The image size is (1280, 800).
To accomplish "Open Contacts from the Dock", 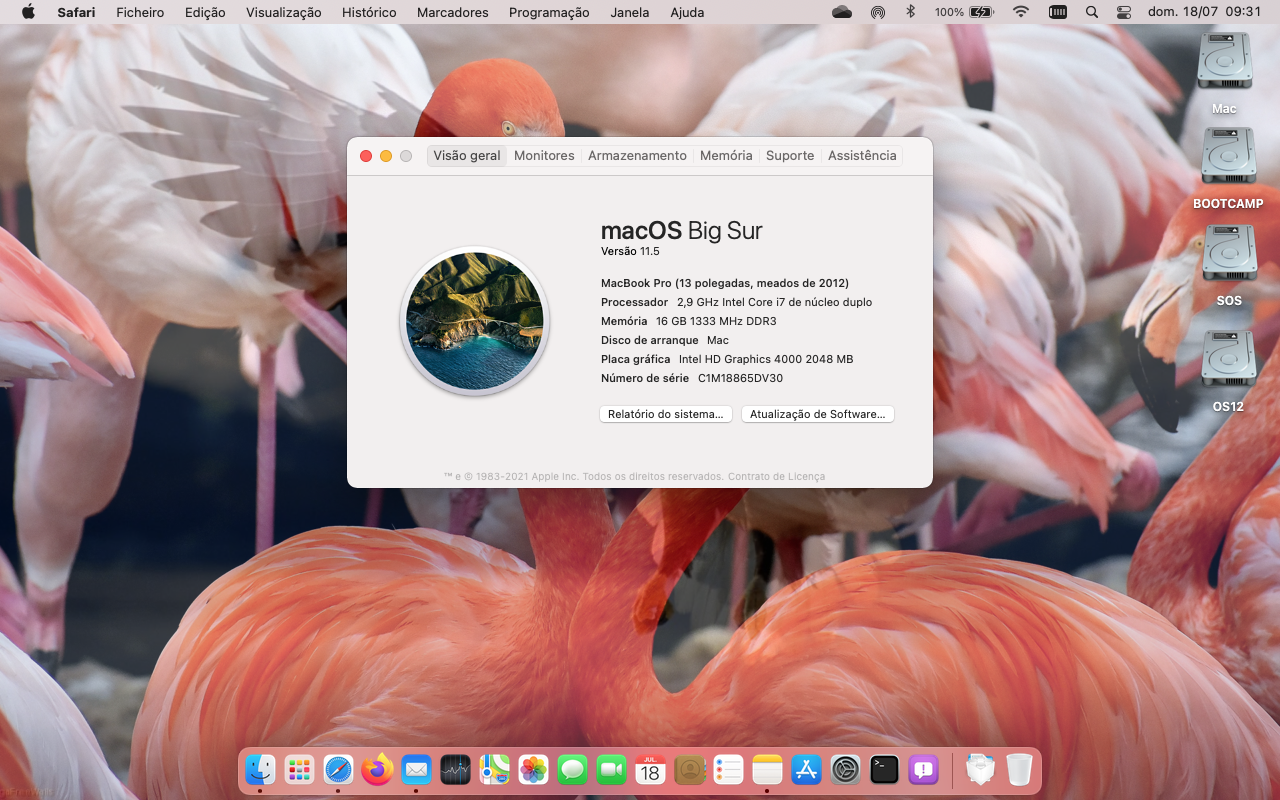I will coord(690,769).
